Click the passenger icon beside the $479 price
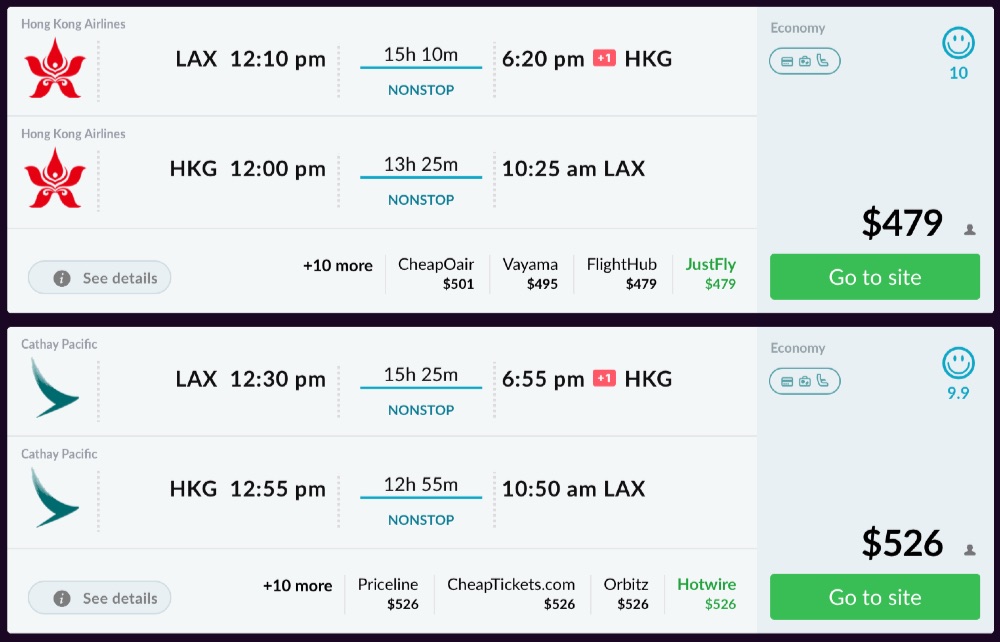 pos(969,230)
